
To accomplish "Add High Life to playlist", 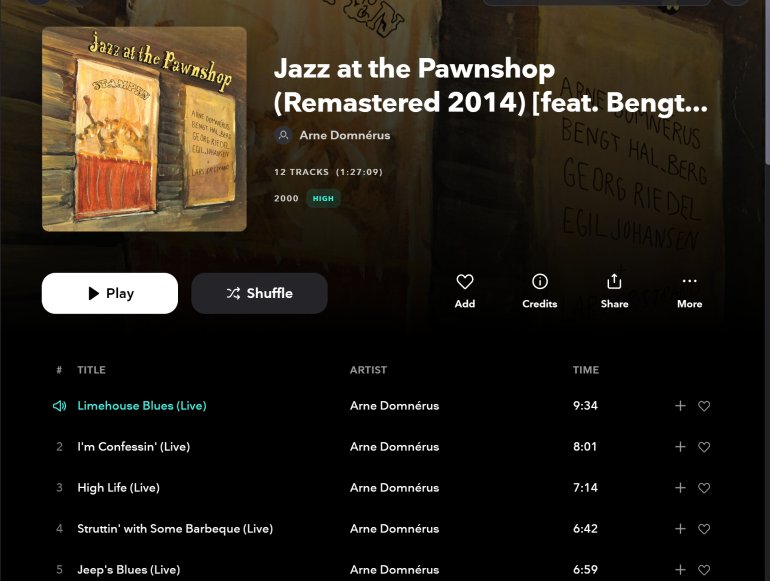I will (x=681, y=488).
